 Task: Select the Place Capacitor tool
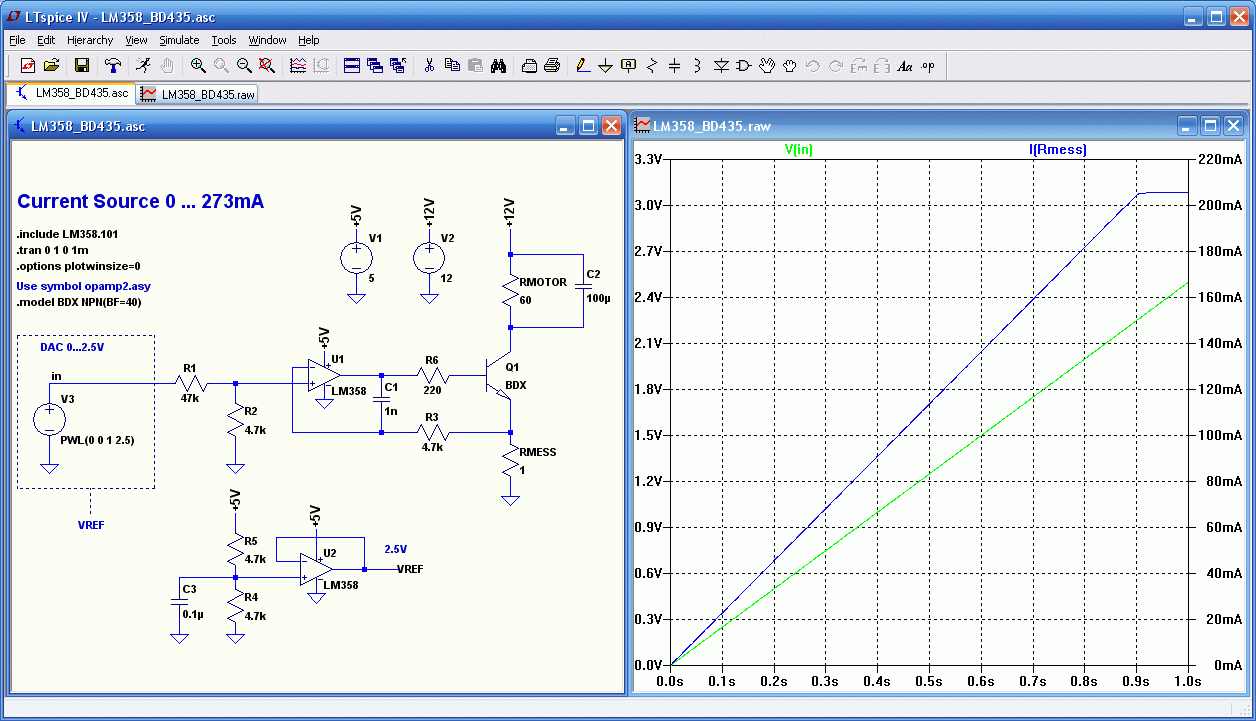pyautogui.click(x=675, y=66)
